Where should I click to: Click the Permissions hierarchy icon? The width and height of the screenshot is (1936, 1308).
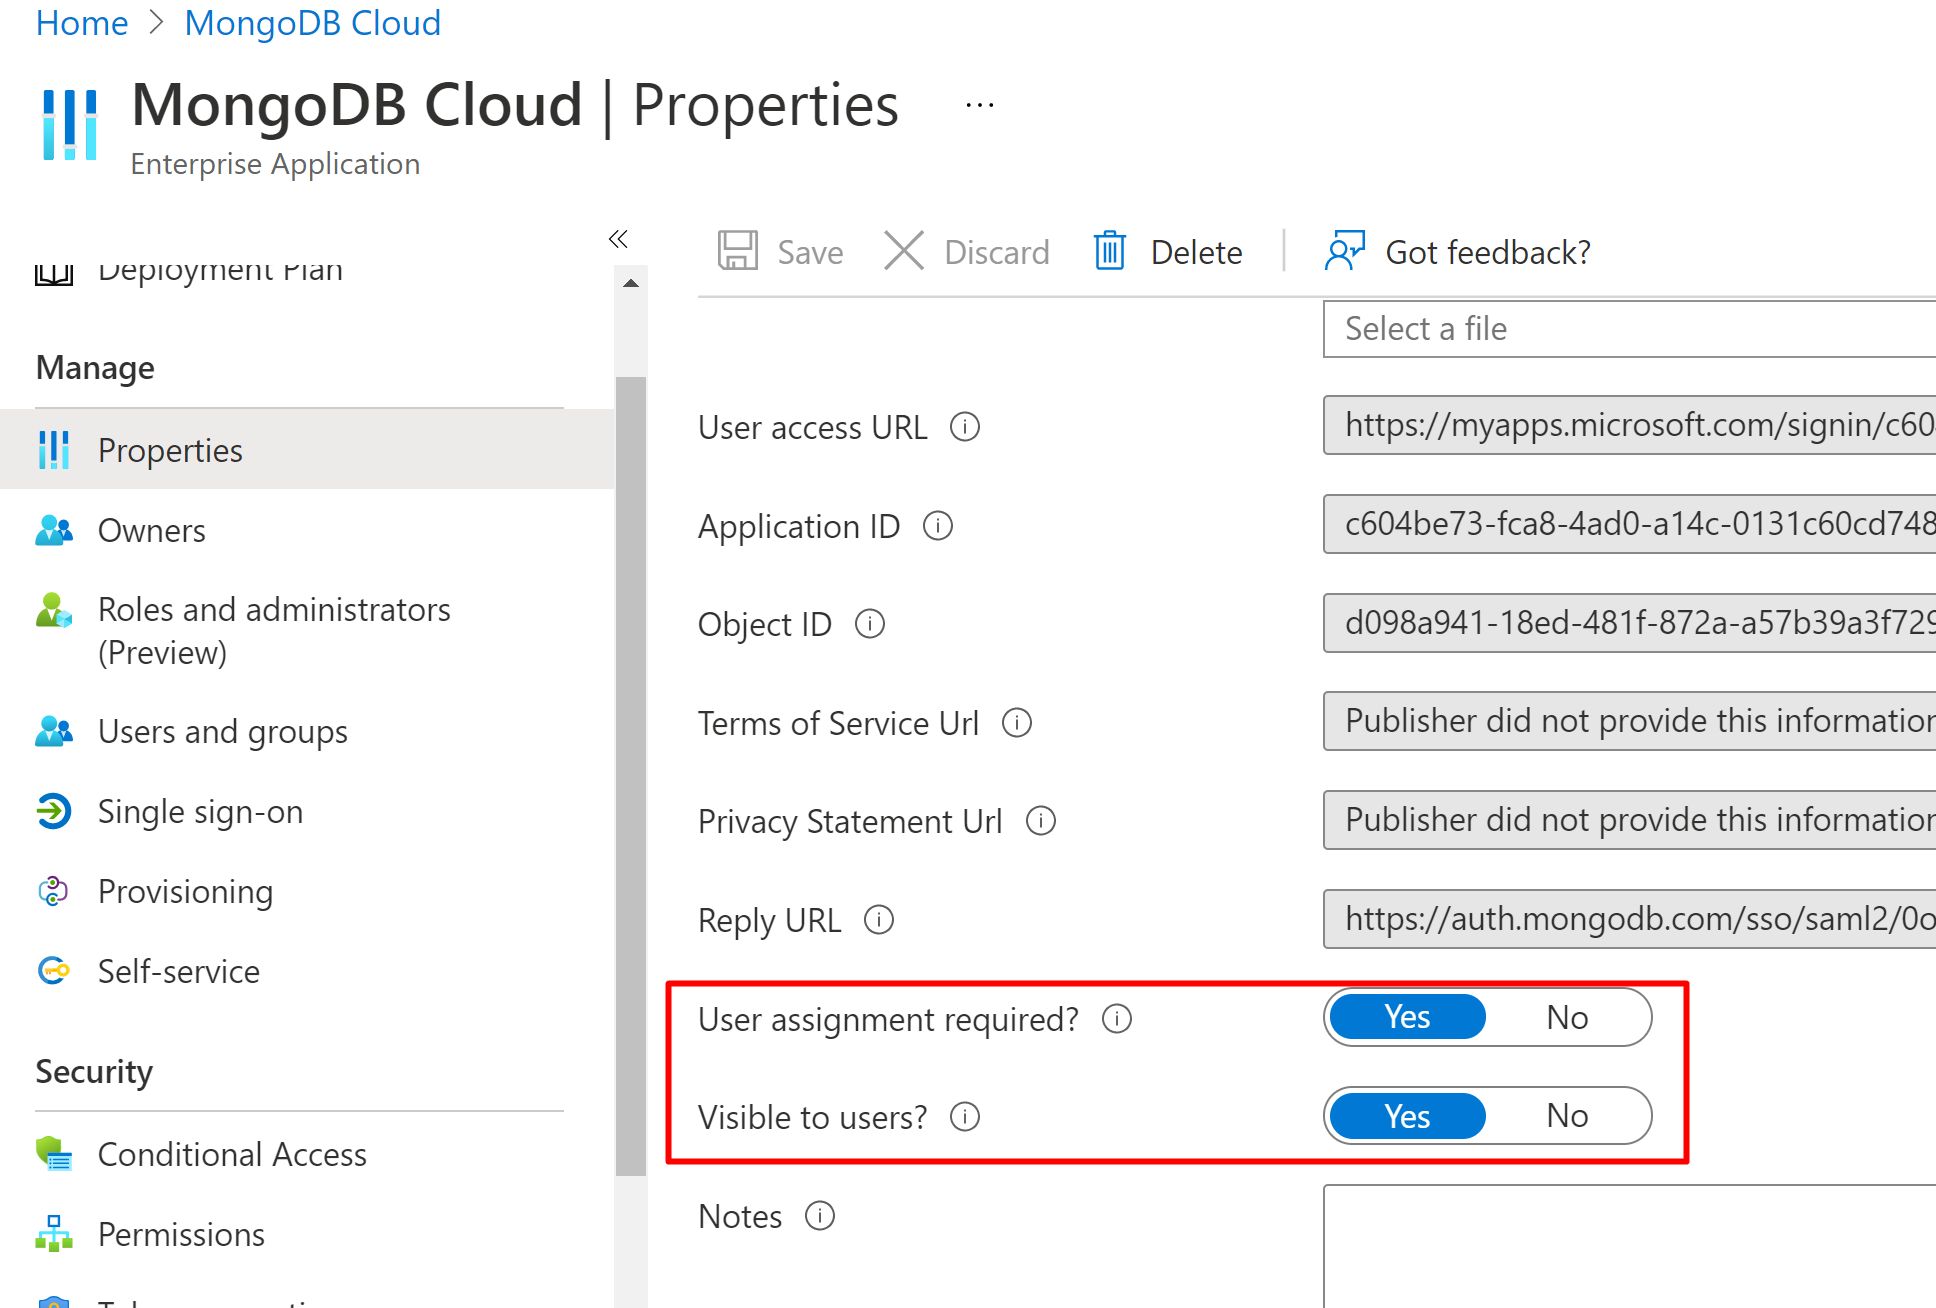click(54, 1234)
